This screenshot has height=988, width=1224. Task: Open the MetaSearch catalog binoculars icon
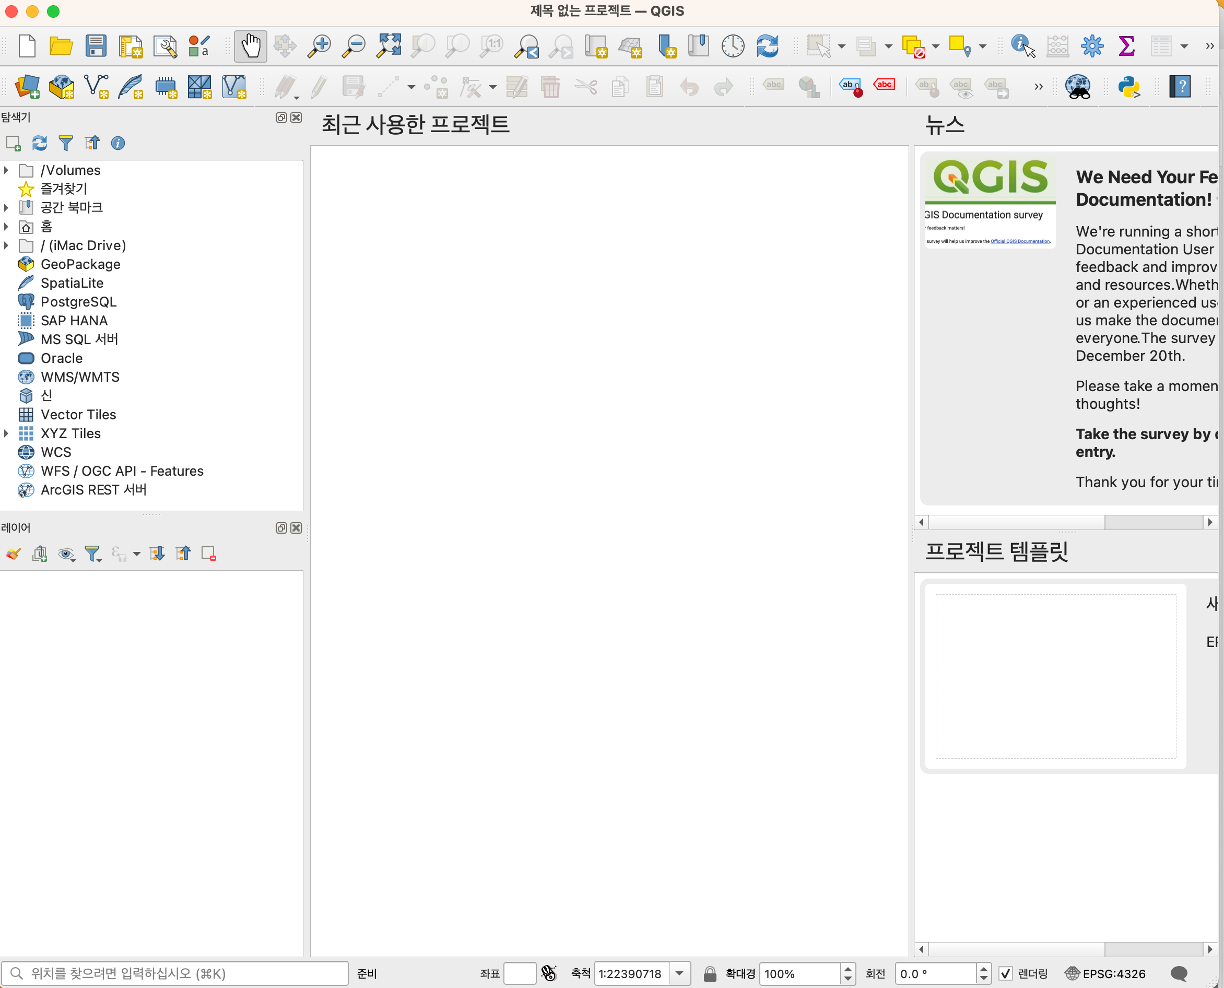click(x=1078, y=87)
